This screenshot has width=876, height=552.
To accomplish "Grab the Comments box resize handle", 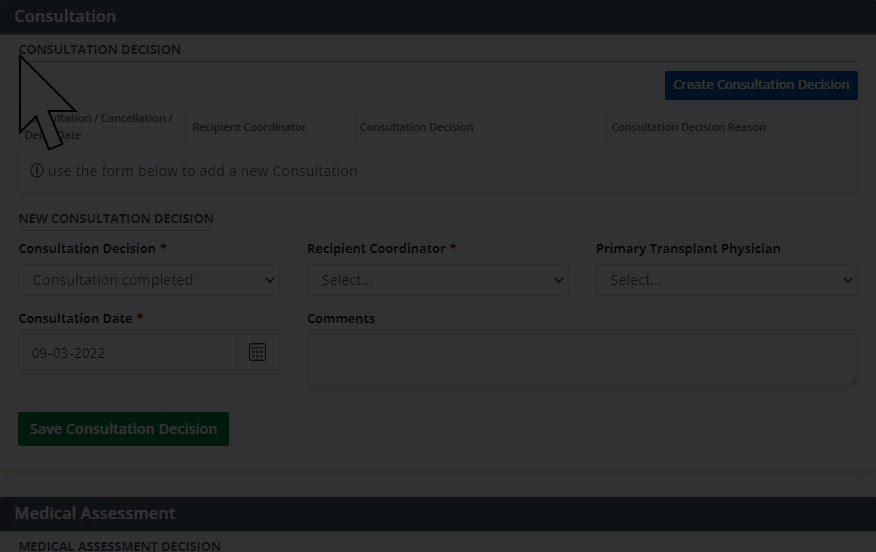I will [x=852, y=381].
